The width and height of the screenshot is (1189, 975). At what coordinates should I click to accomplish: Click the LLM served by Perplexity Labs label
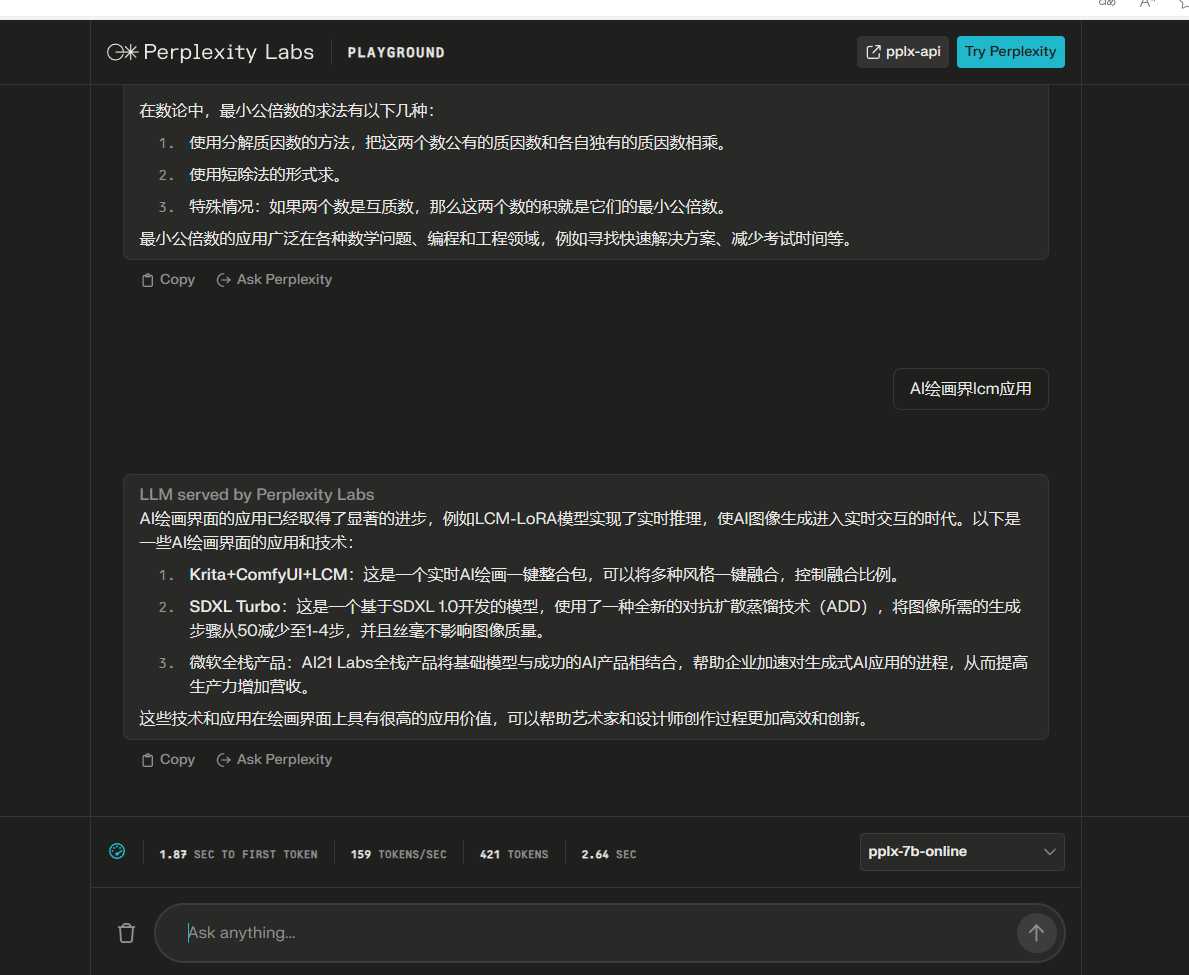256,494
